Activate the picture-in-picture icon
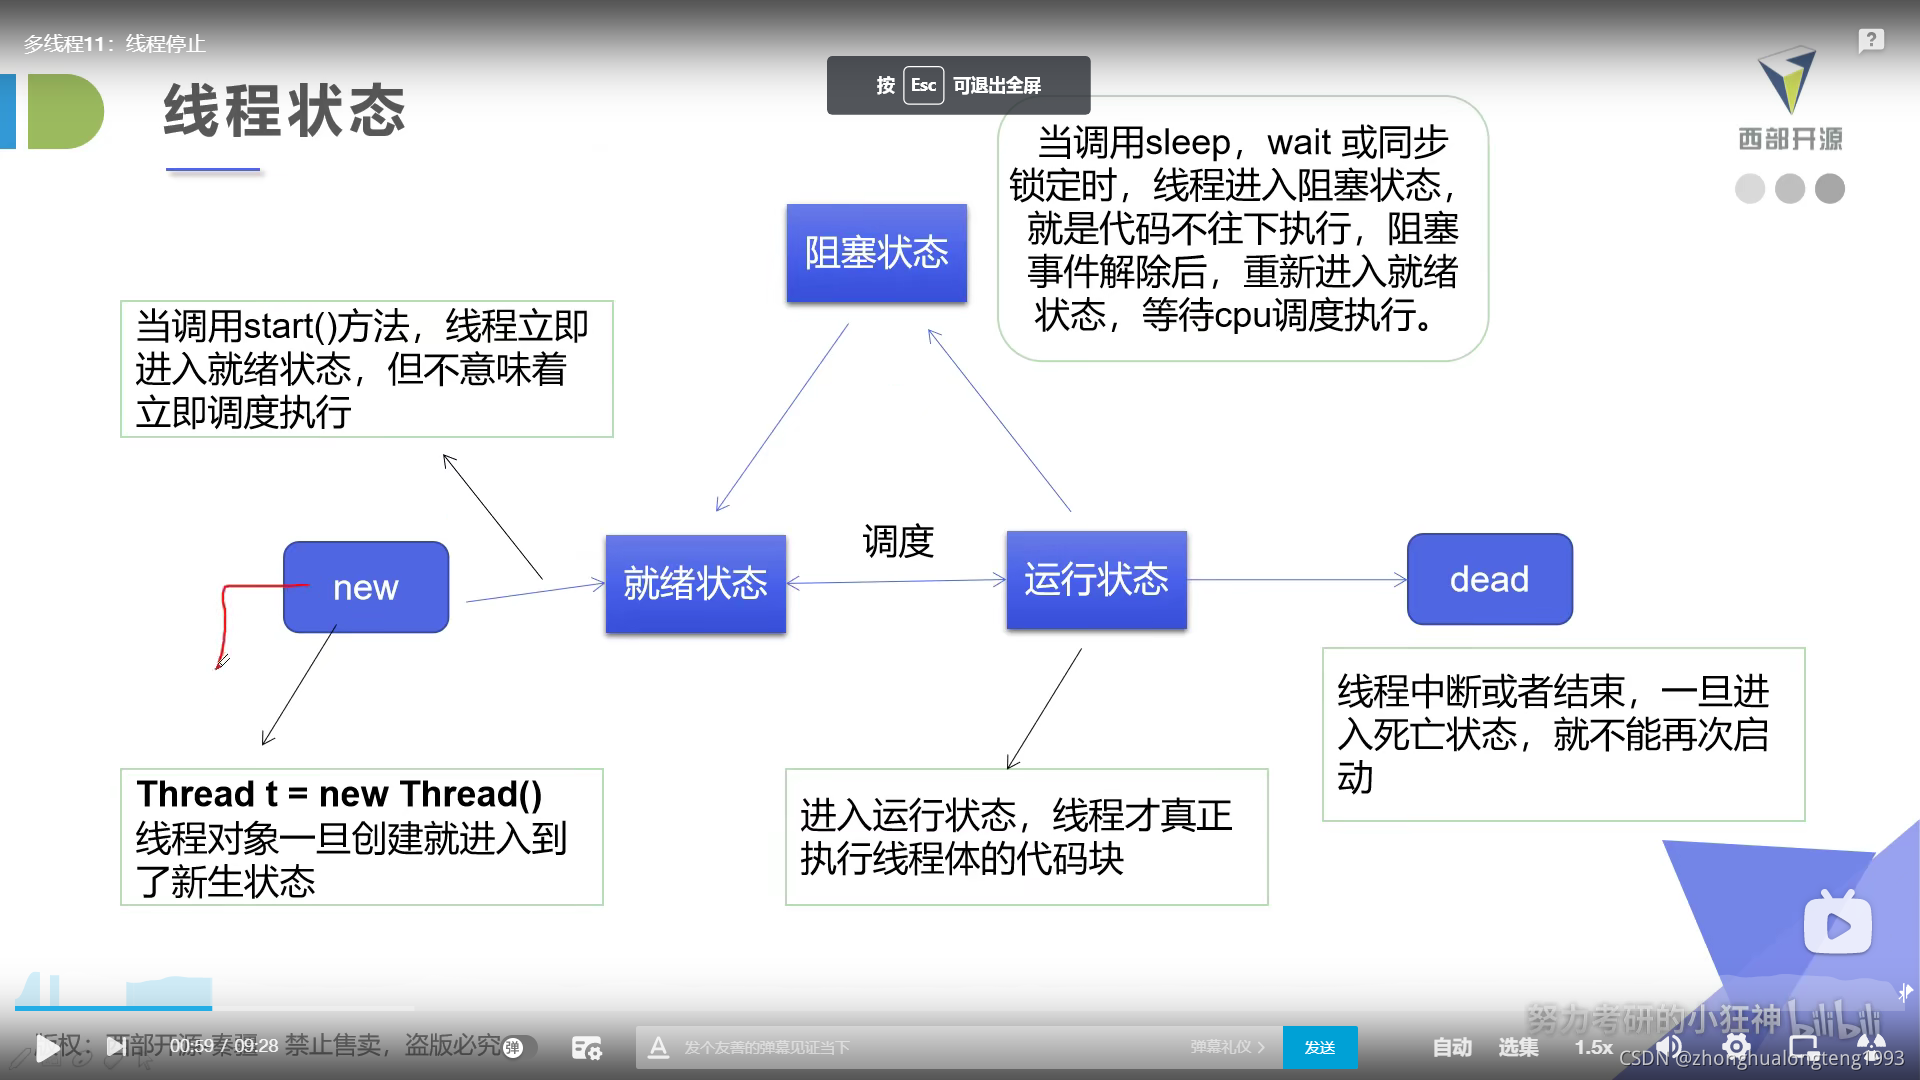Image resolution: width=1920 pixels, height=1080 pixels. point(1802,1047)
